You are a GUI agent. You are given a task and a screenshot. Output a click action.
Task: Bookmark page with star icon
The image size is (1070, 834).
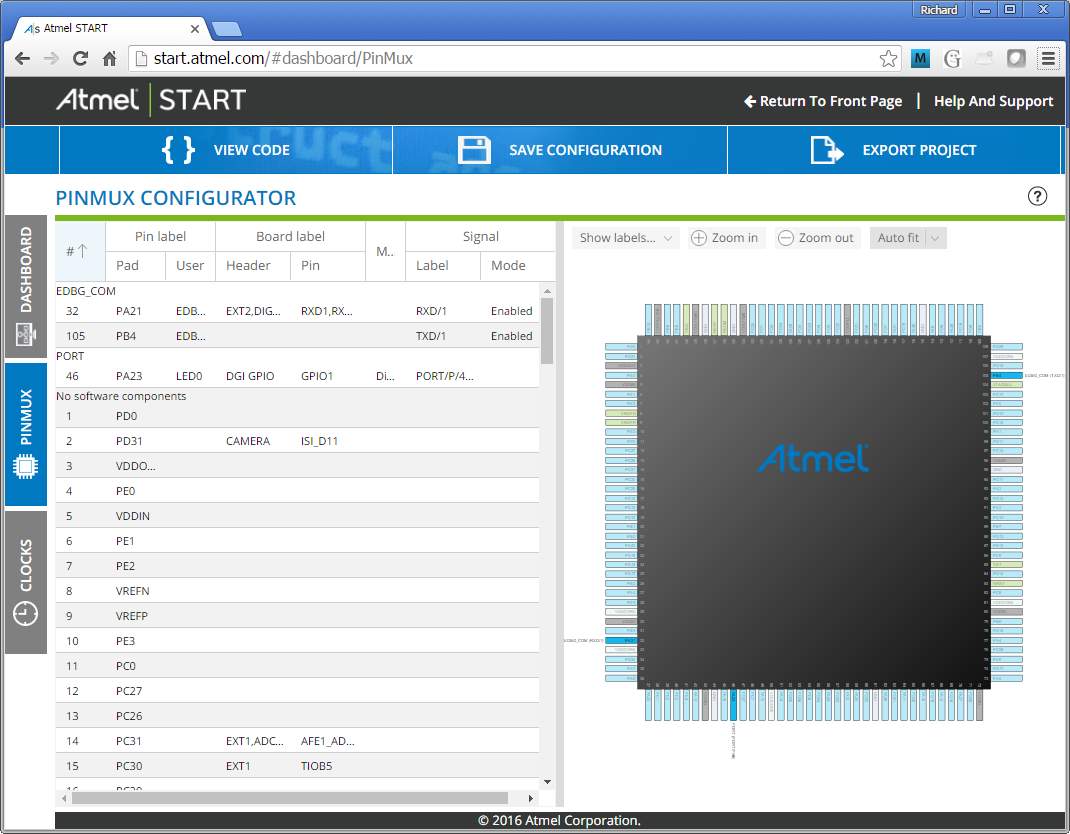(x=888, y=59)
